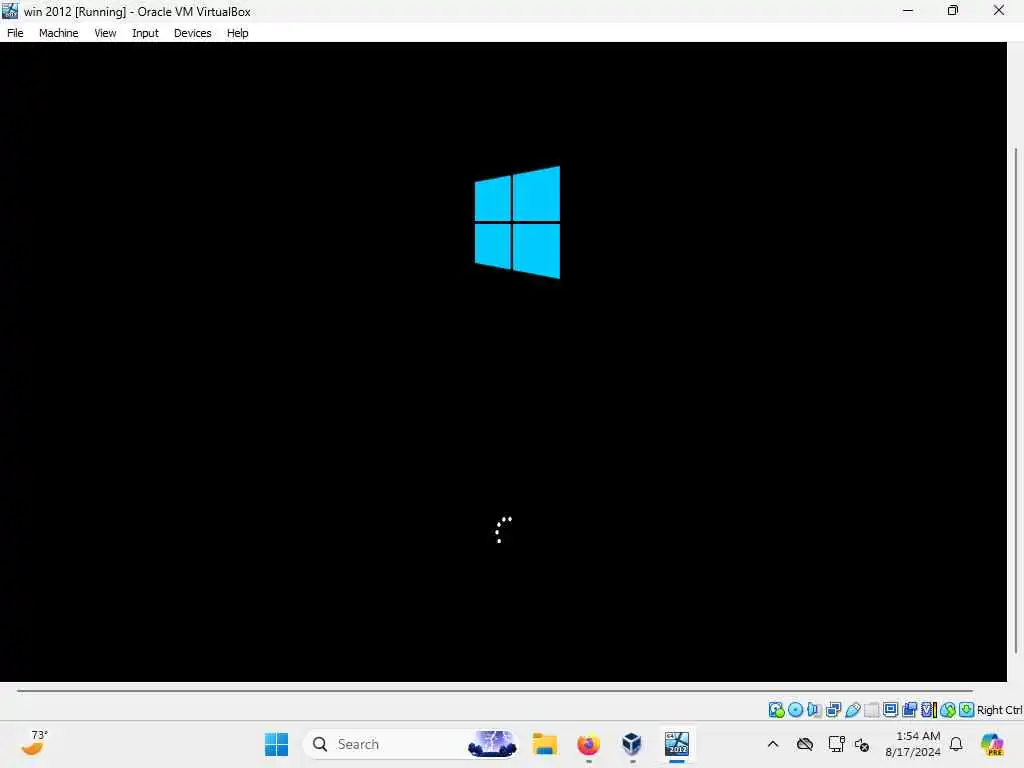This screenshot has width=1024, height=768.
Task: Click the display status icon
Action: point(890,710)
